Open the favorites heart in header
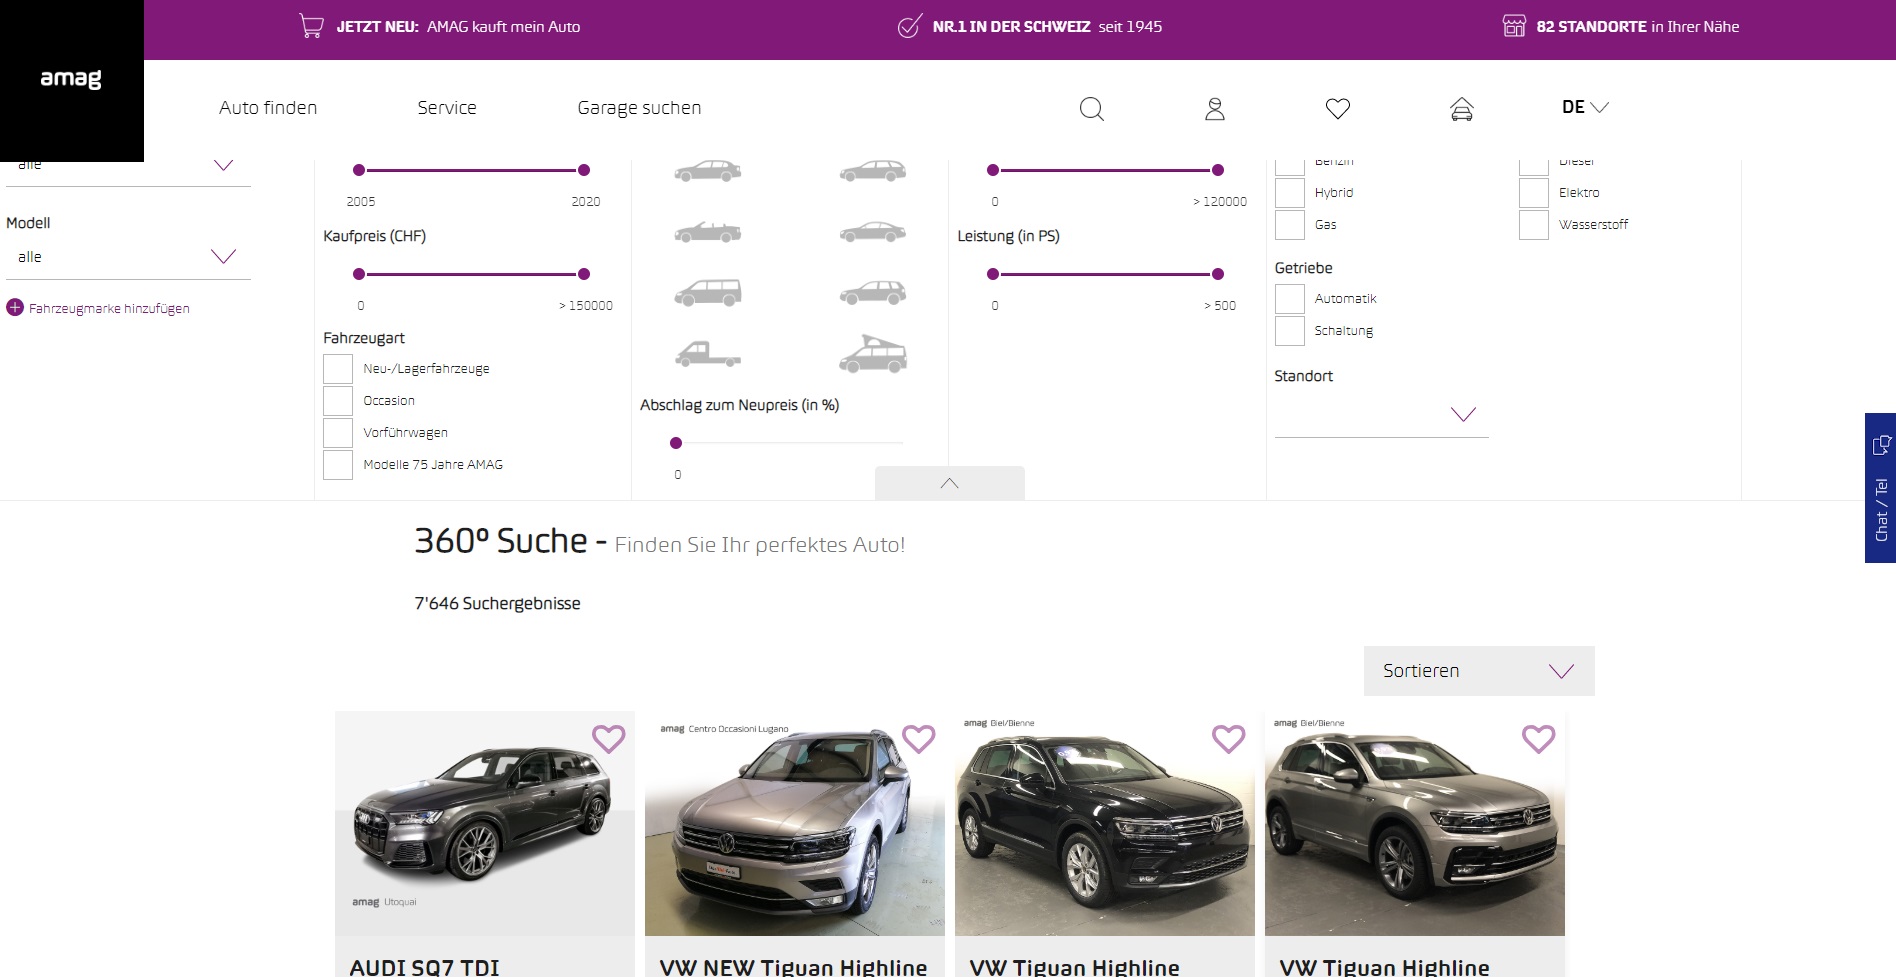1896x977 pixels. tap(1338, 108)
